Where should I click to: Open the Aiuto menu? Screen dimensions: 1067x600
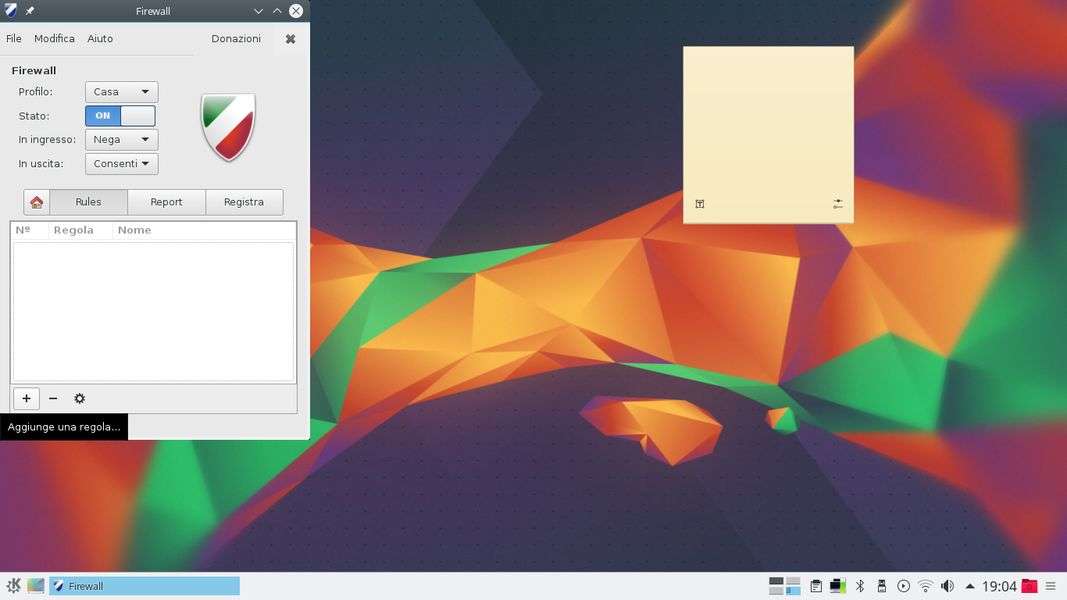click(100, 39)
